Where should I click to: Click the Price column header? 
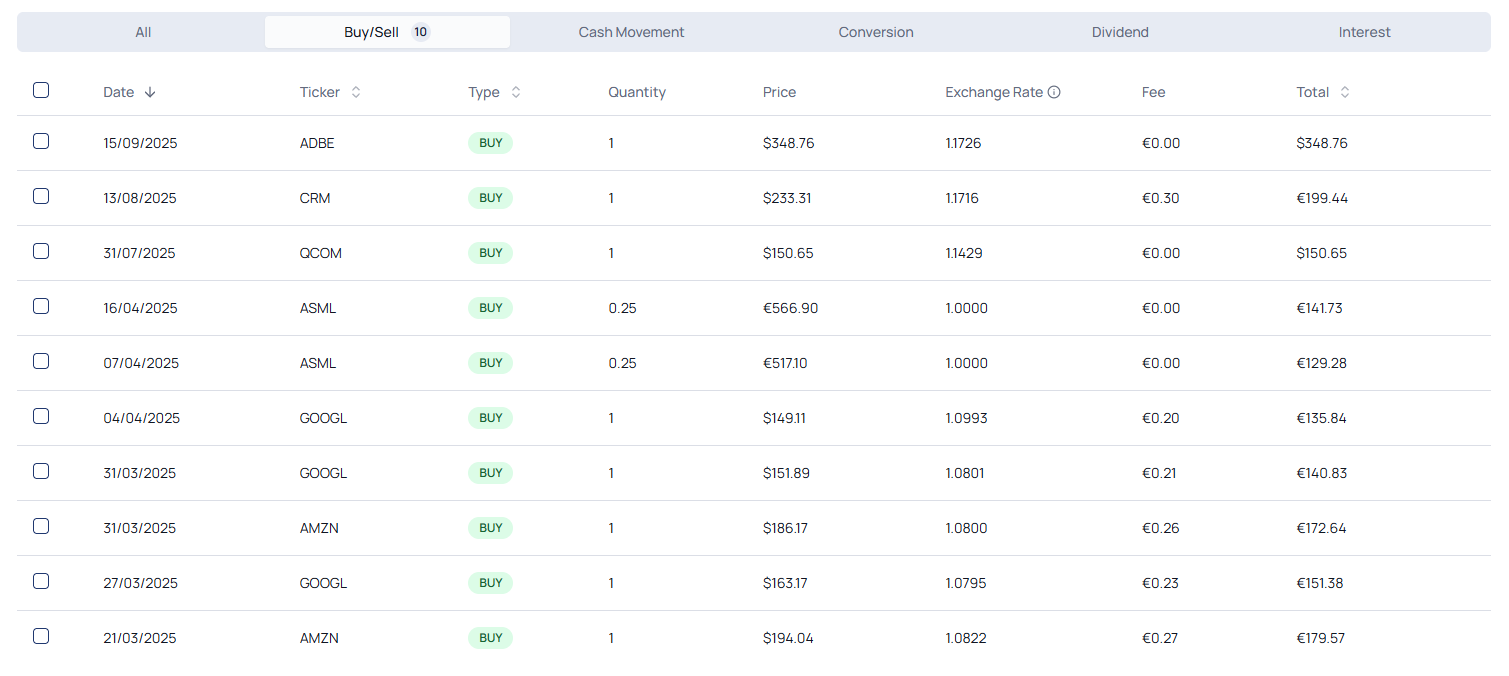779,92
